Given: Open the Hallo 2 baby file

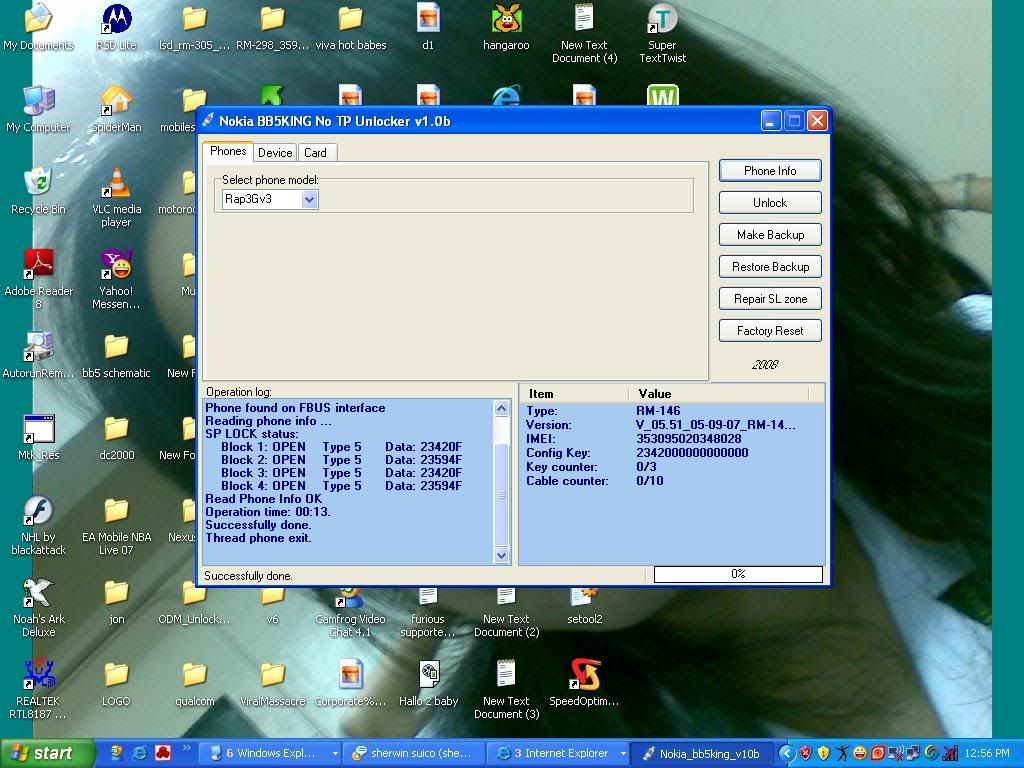Looking at the screenshot, I should coord(428,683).
